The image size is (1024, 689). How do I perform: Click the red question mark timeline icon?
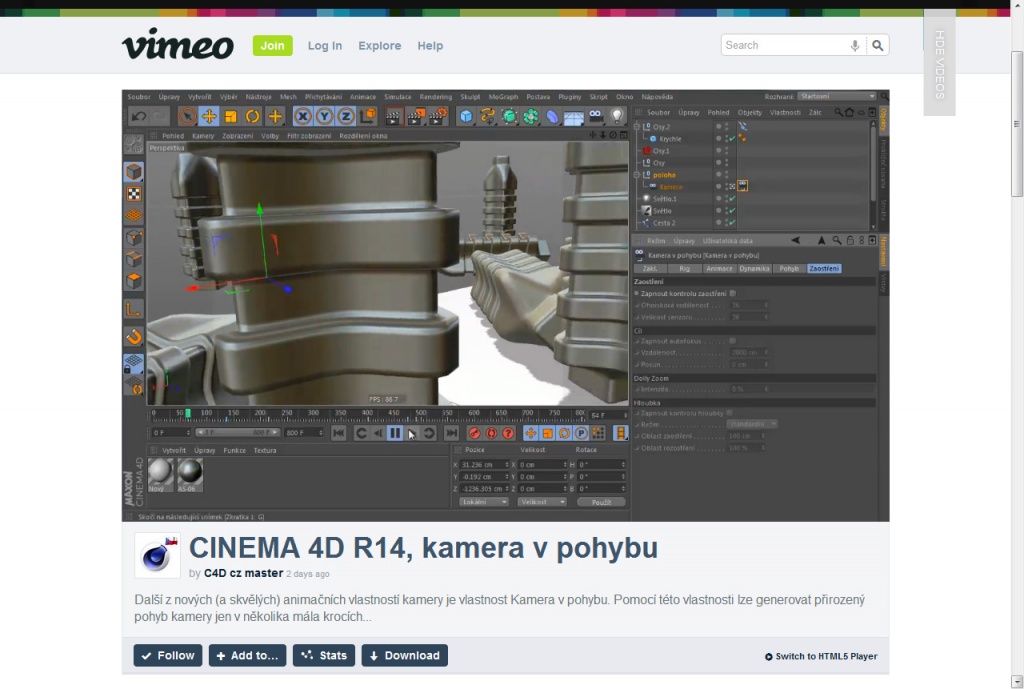point(508,433)
